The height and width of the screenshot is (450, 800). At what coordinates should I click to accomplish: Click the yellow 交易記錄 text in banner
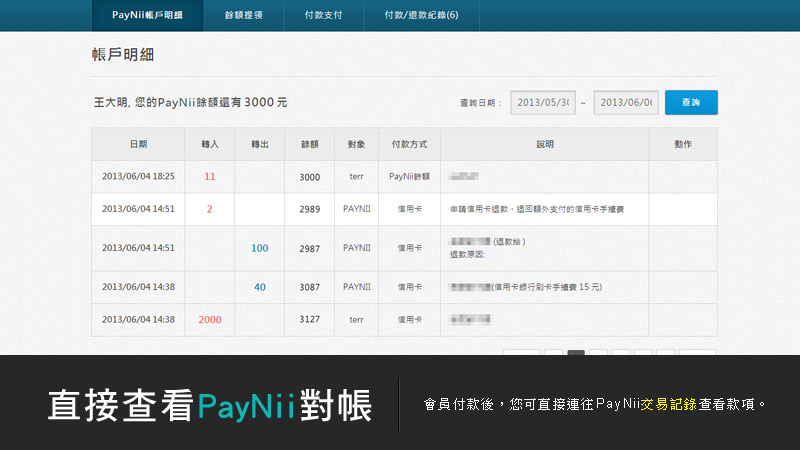(669, 405)
